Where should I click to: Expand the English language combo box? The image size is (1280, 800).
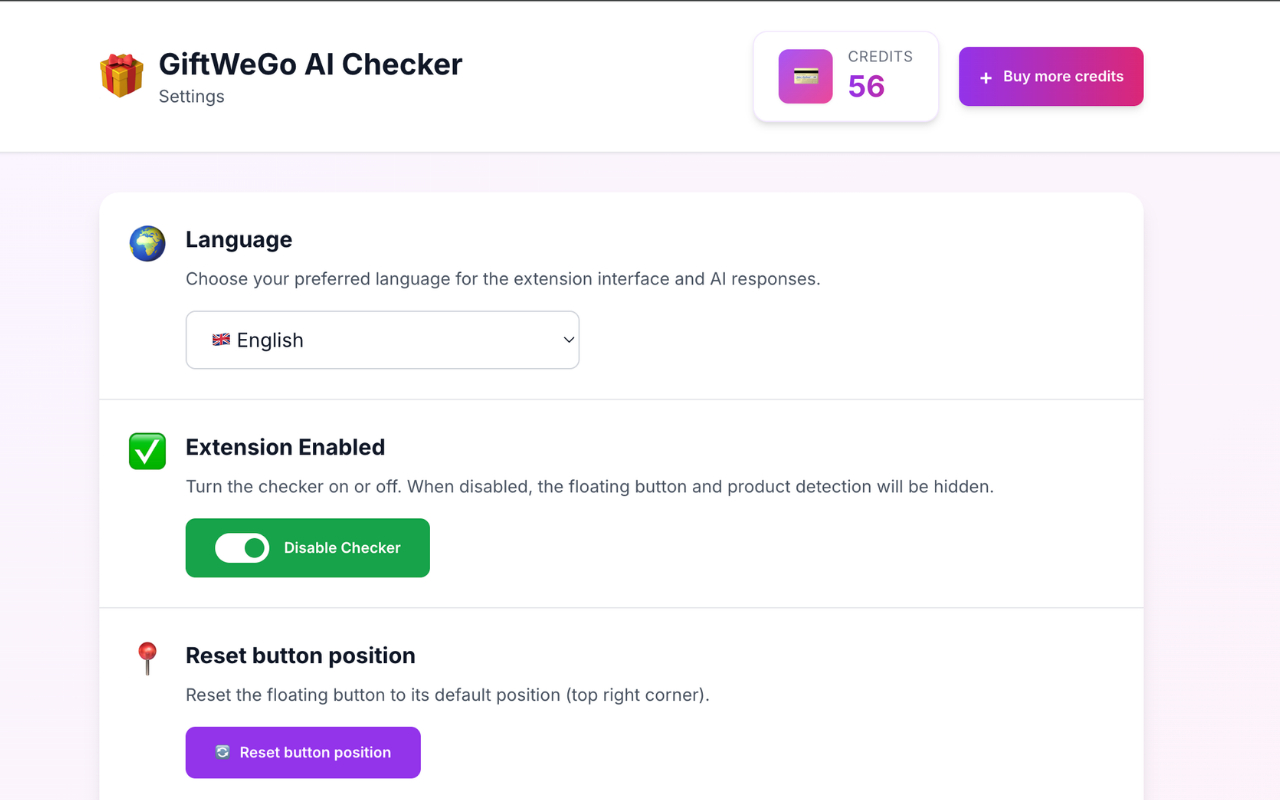[382, 339]
